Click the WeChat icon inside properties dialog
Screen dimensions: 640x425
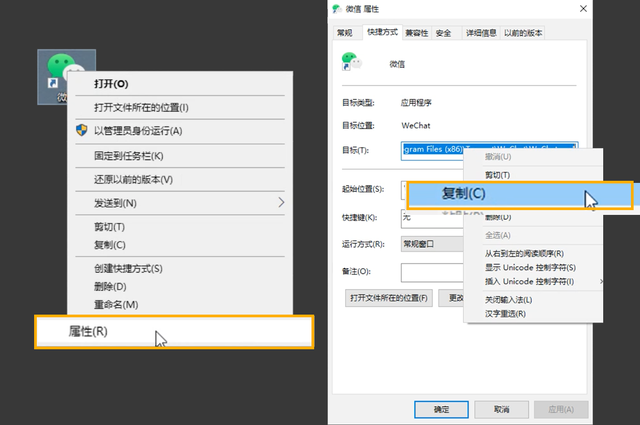pos(351,62)
